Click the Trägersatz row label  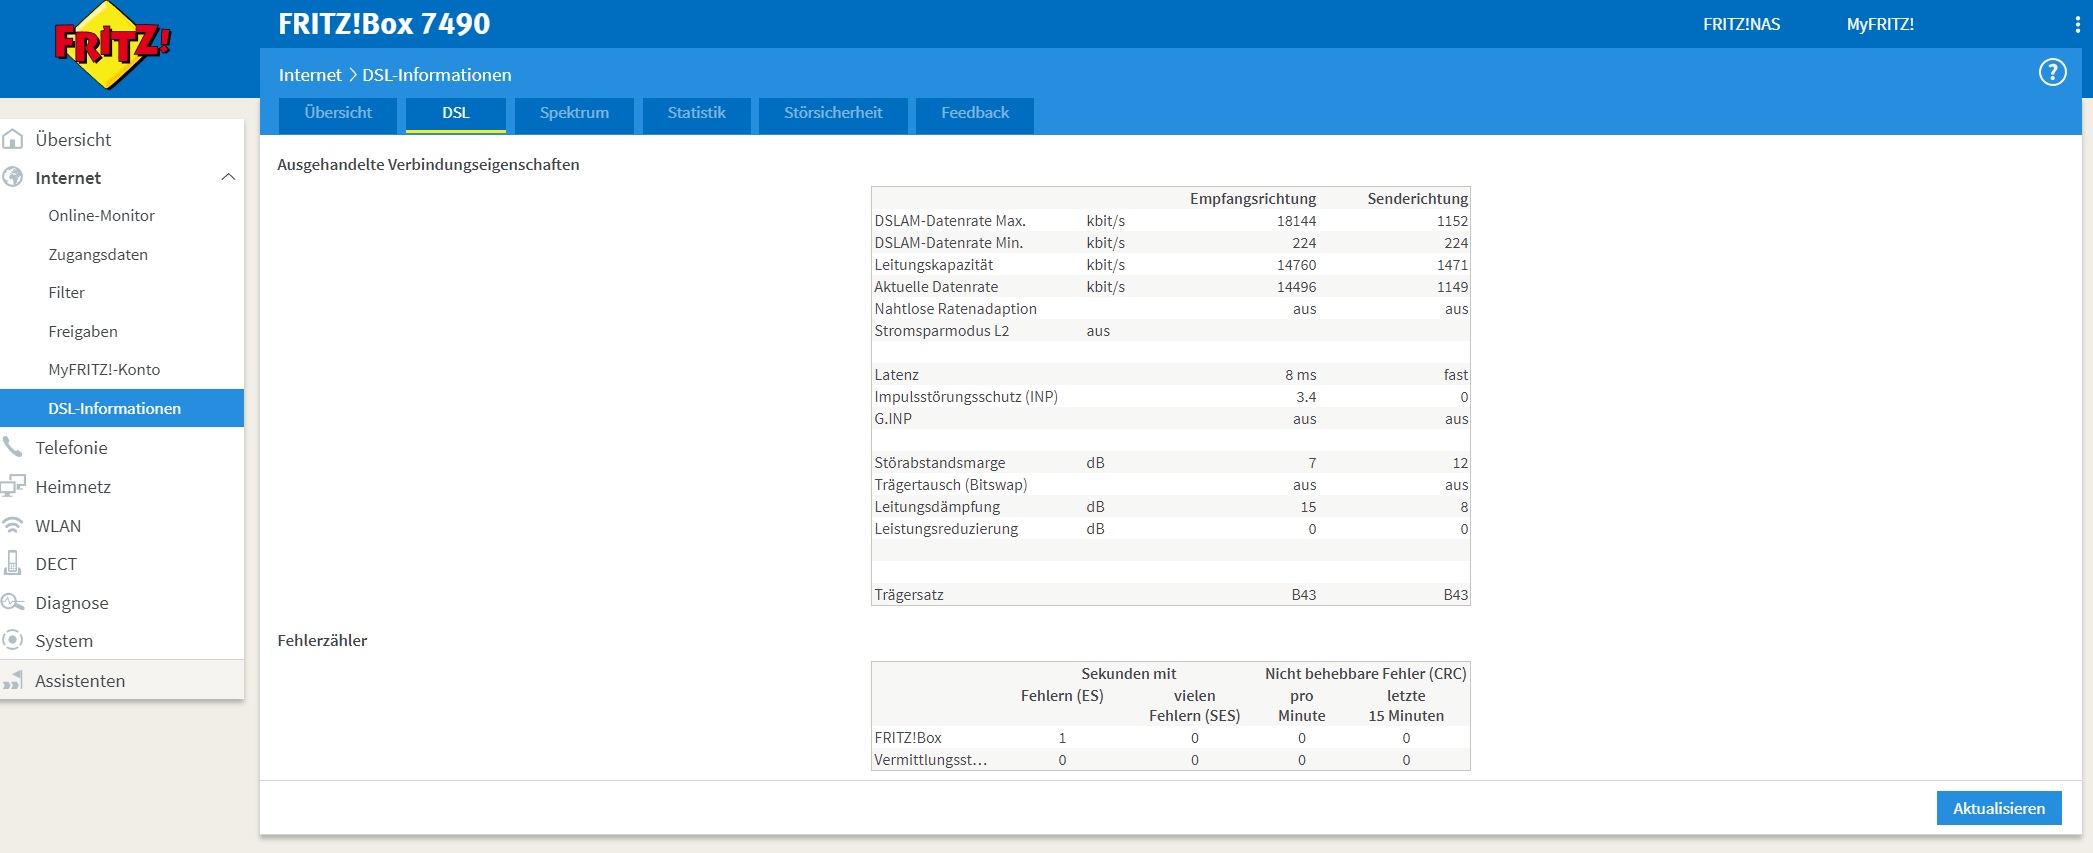tap(909, 594)
